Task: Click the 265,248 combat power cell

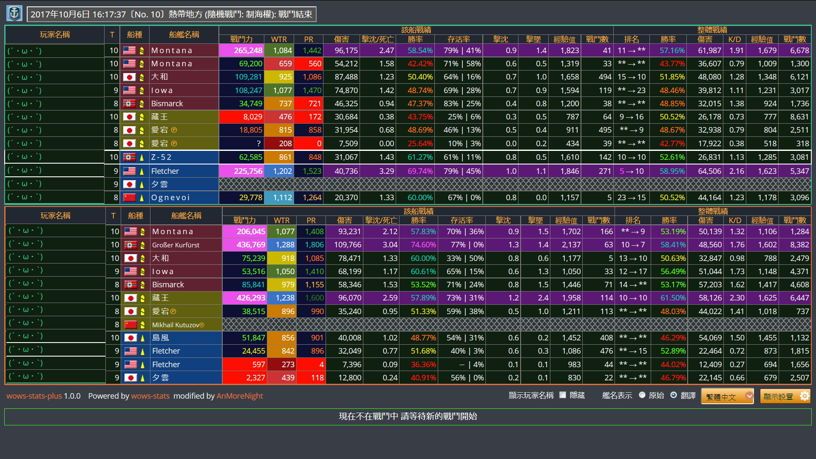Action: 242,50
